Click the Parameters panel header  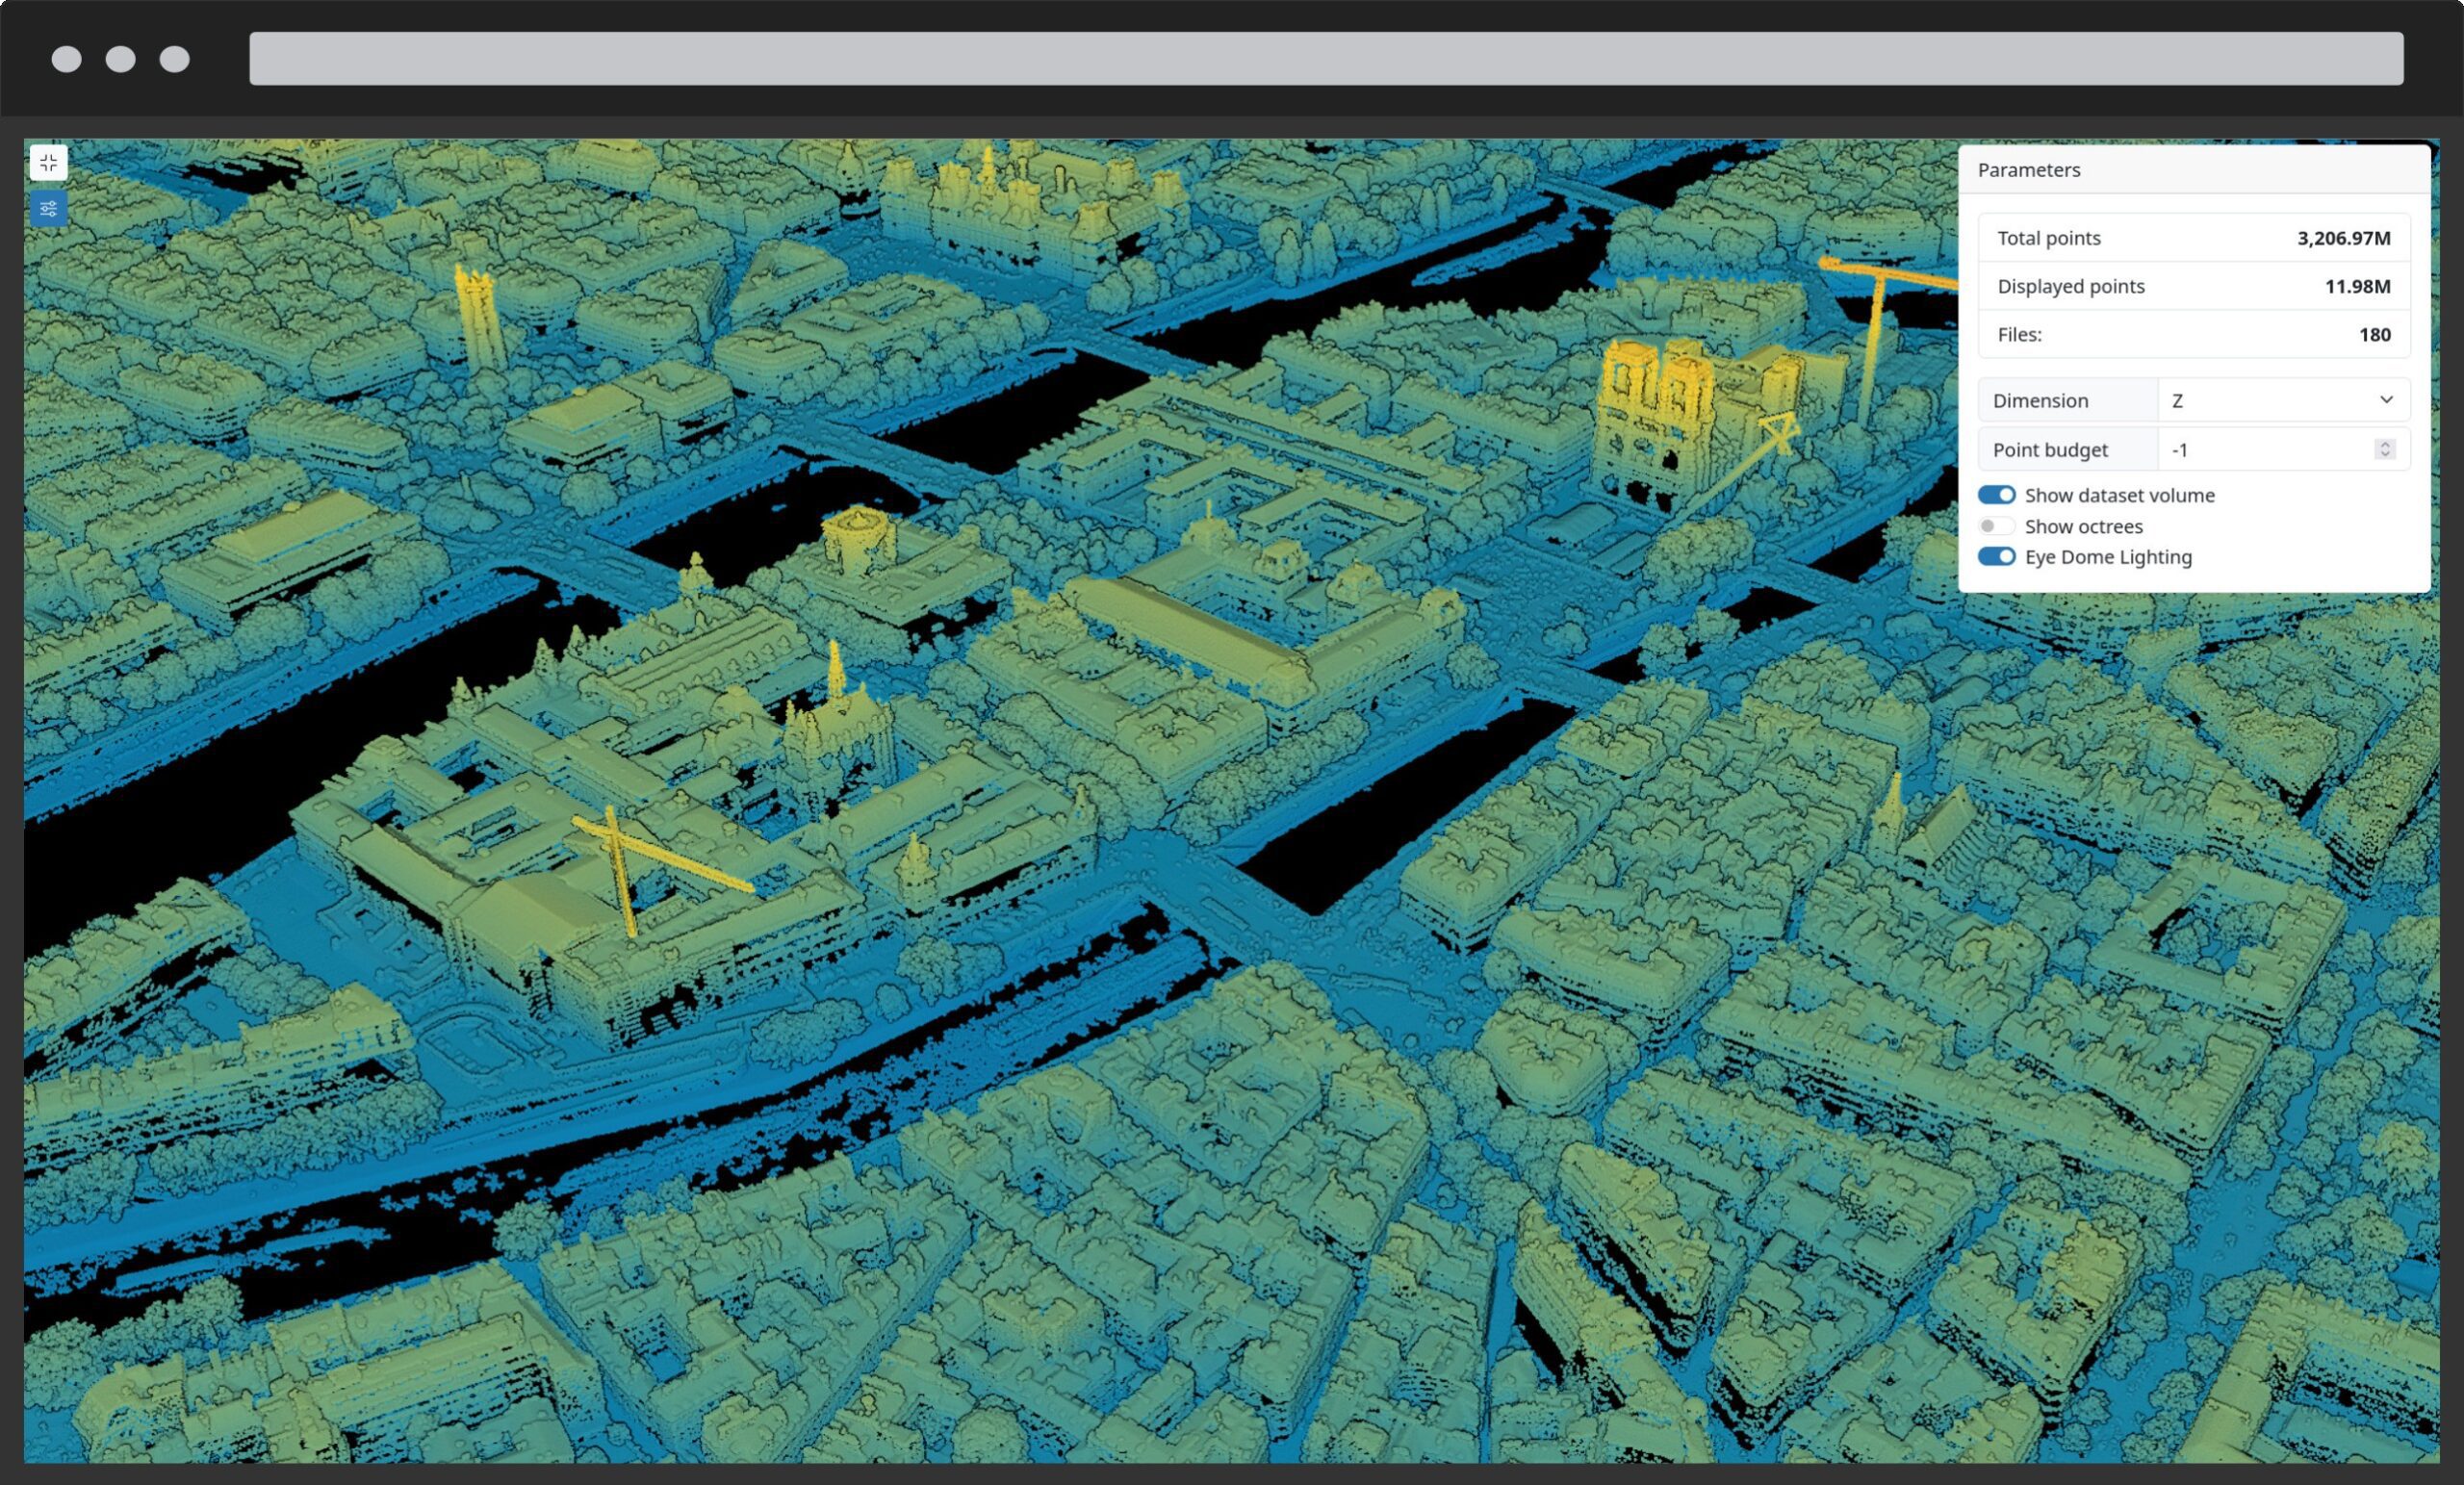click(2029, 169)
